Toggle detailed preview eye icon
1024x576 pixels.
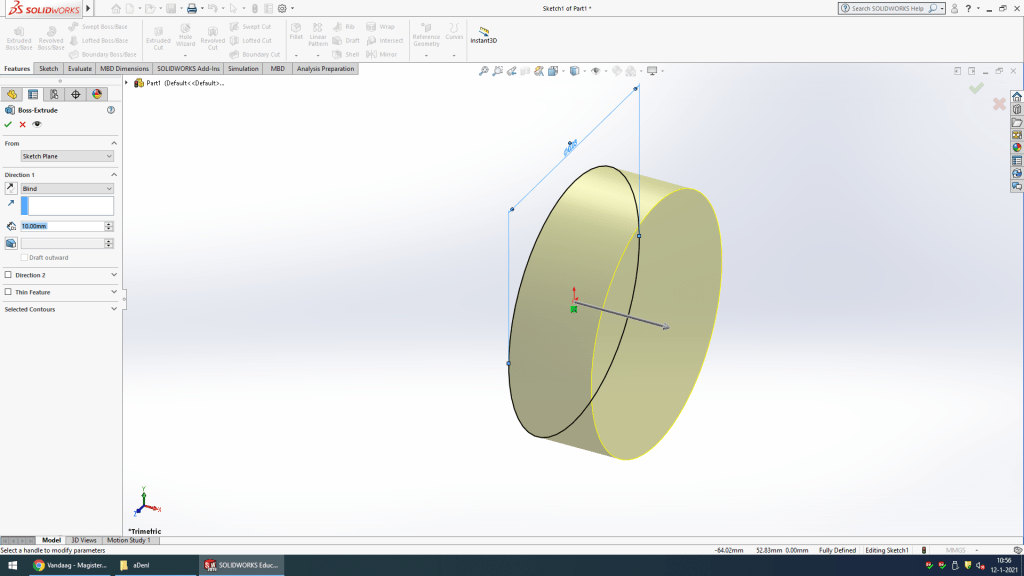(x=37, y=124)
